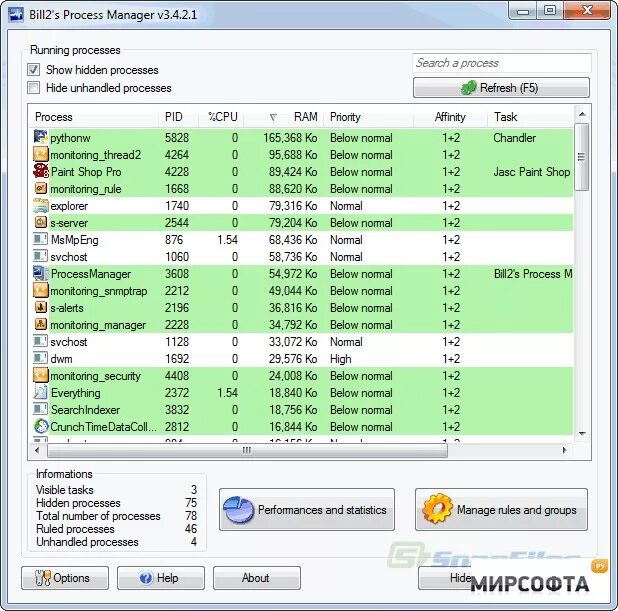Click PID 2544 cell
This screenshot has height=611, width=618.
[177, 223]
